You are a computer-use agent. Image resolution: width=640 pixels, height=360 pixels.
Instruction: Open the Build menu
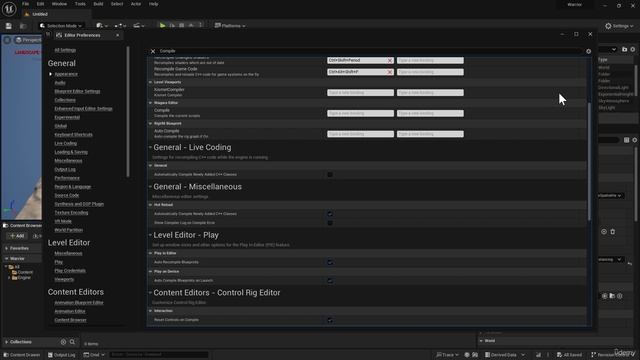pos(98,4)
